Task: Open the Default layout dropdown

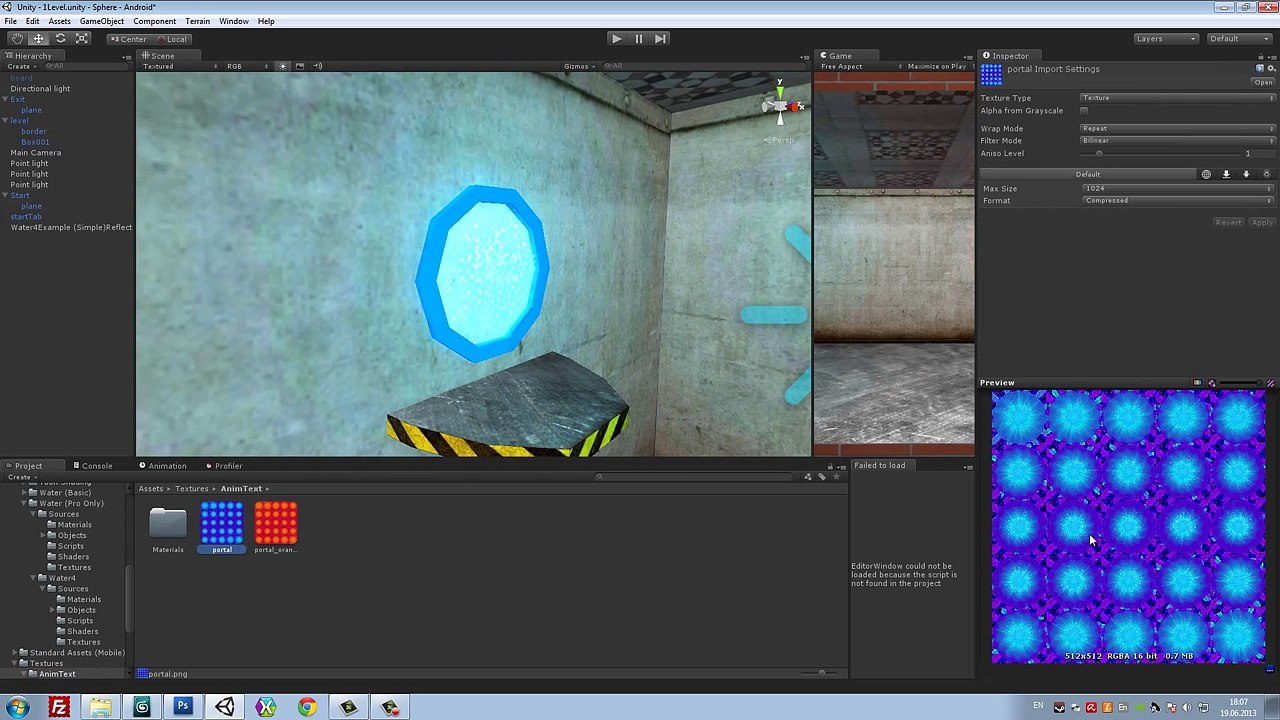Action: tap(1238, 39)
